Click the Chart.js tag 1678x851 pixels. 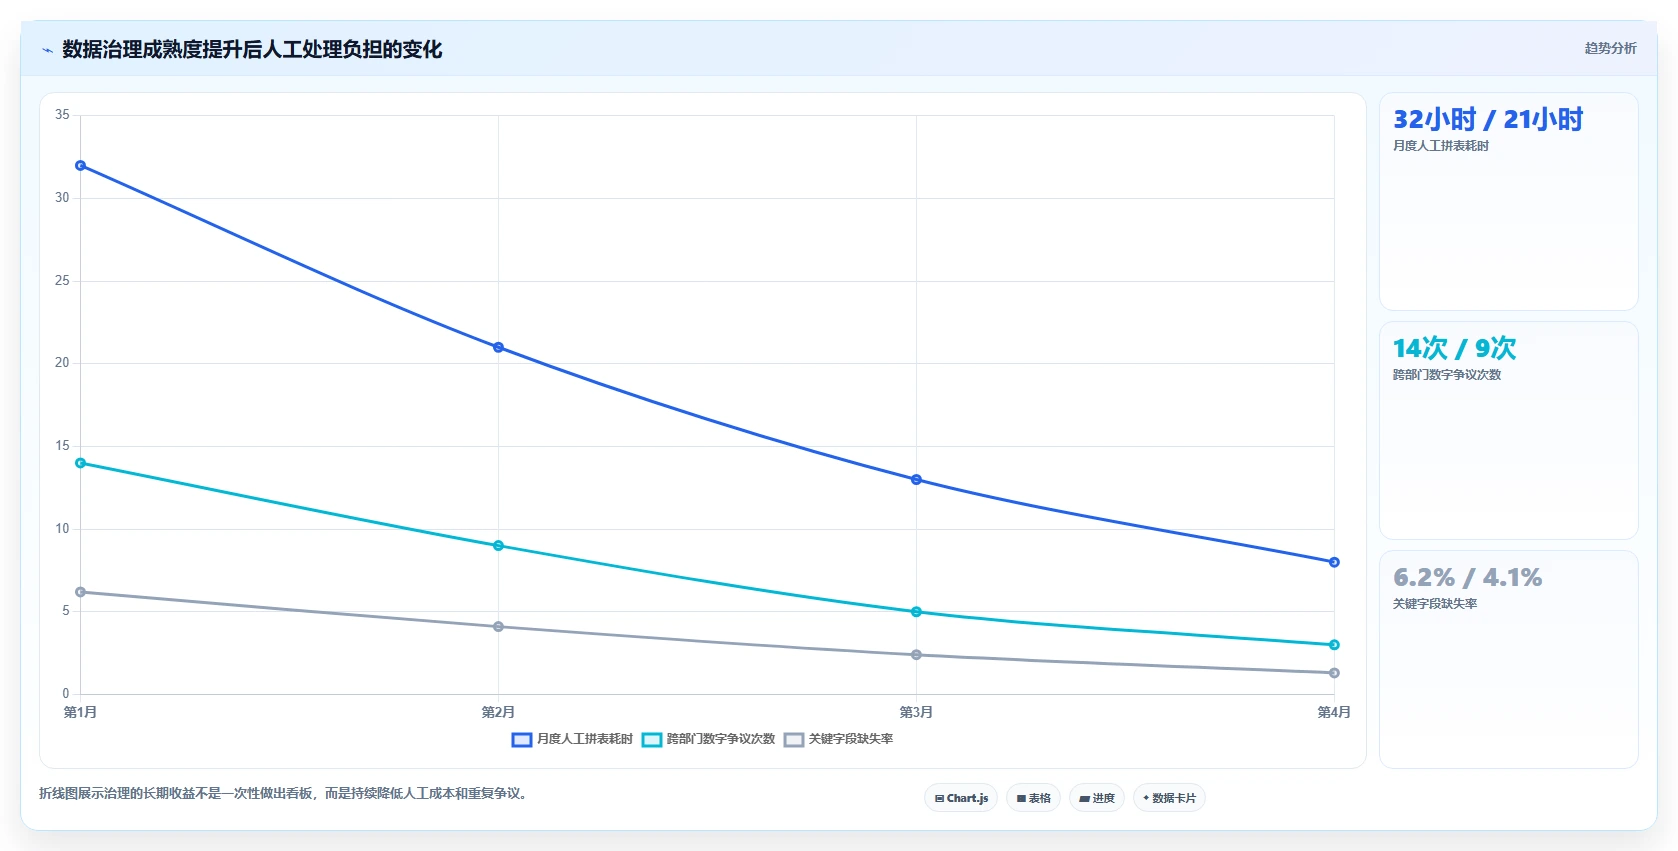tap(961, 798)
